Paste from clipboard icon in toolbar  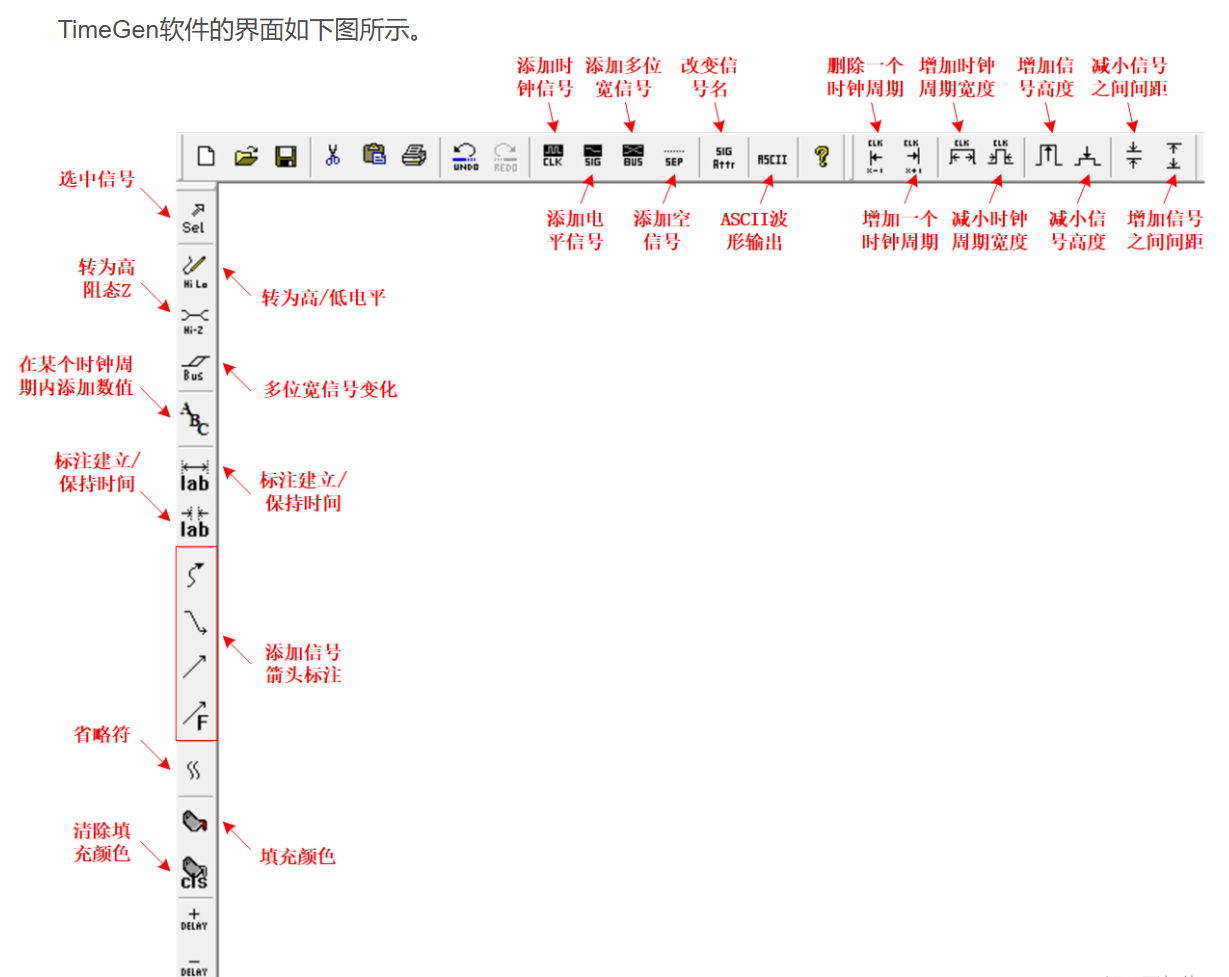point(374,156)
